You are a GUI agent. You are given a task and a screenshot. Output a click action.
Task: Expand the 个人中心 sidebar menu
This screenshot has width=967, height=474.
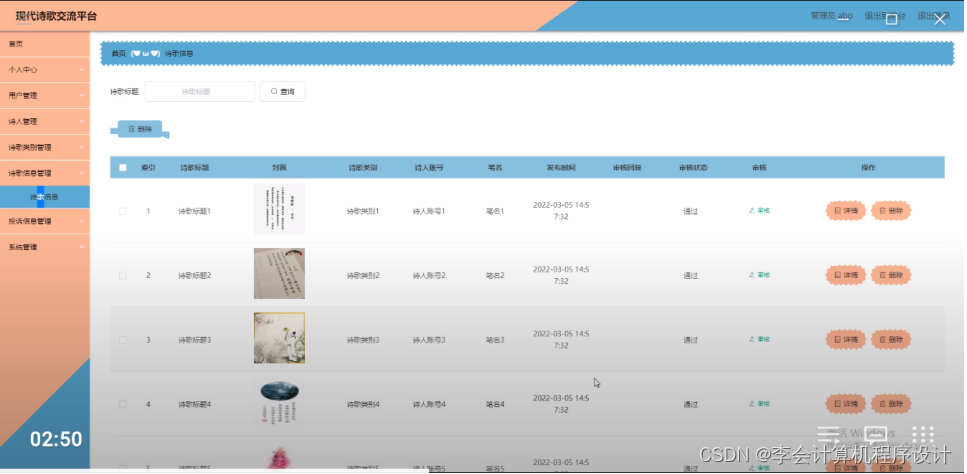click(x=44, y=70)
